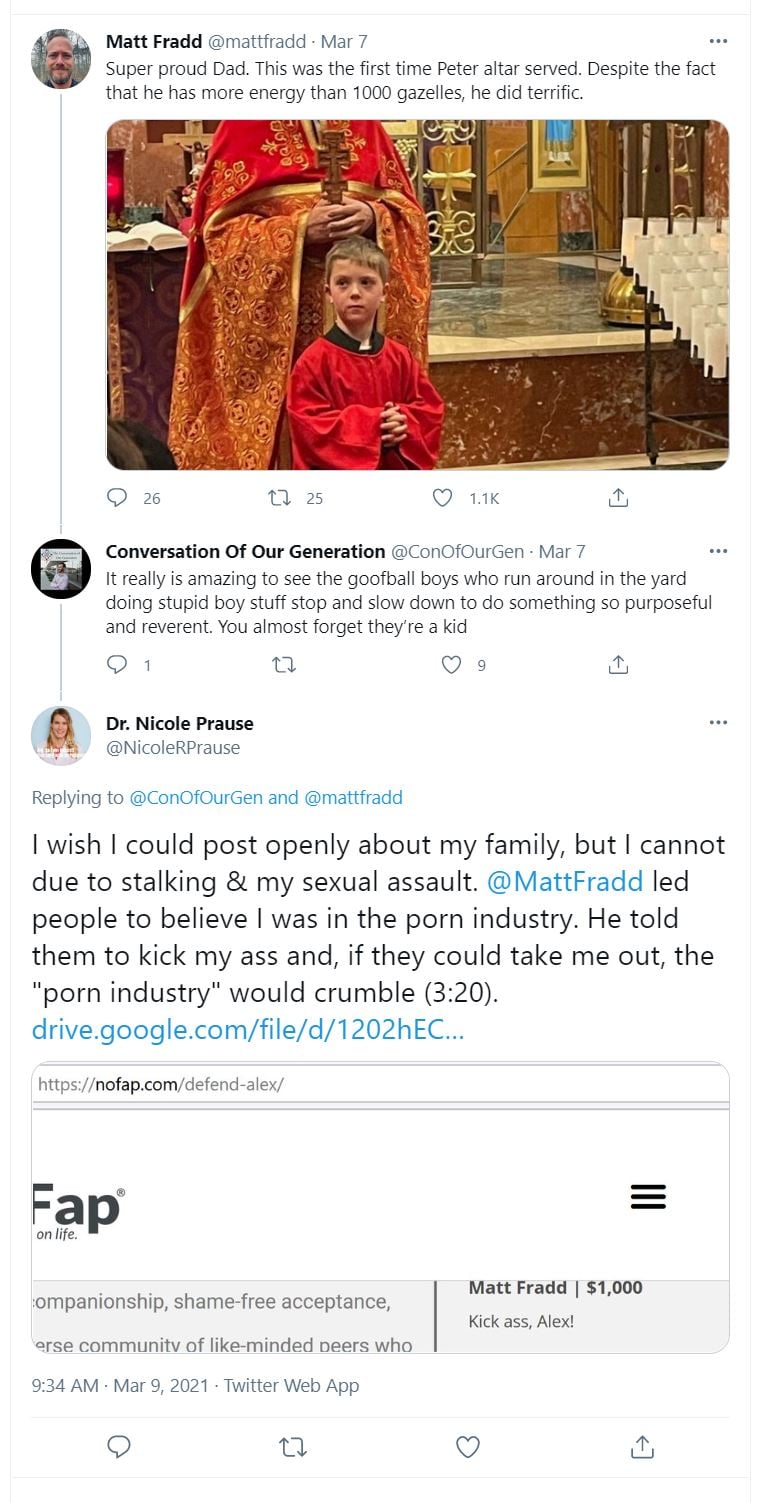This screenshot has height=1503, width=763.
Task: Like Dr. Nicole Prause's main tweet
Action: (x=467, y=1446)
